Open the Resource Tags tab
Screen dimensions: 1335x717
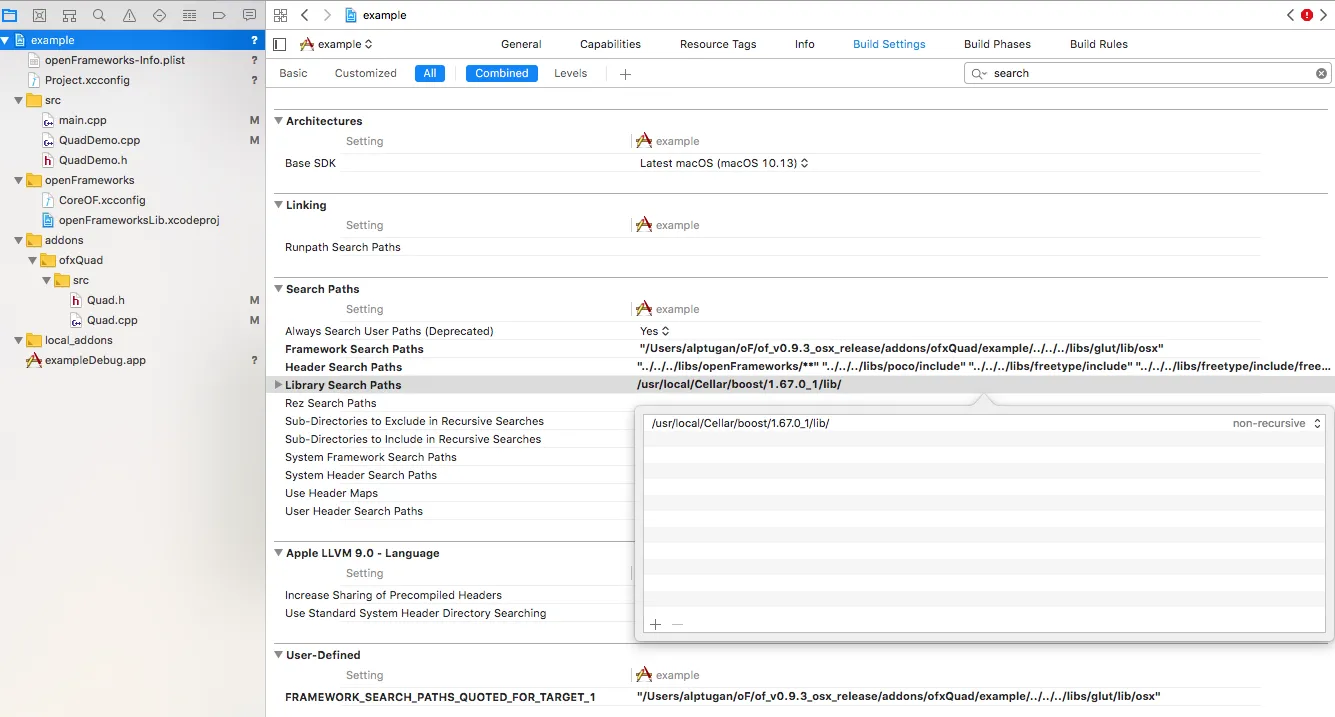tap(718, 44)
